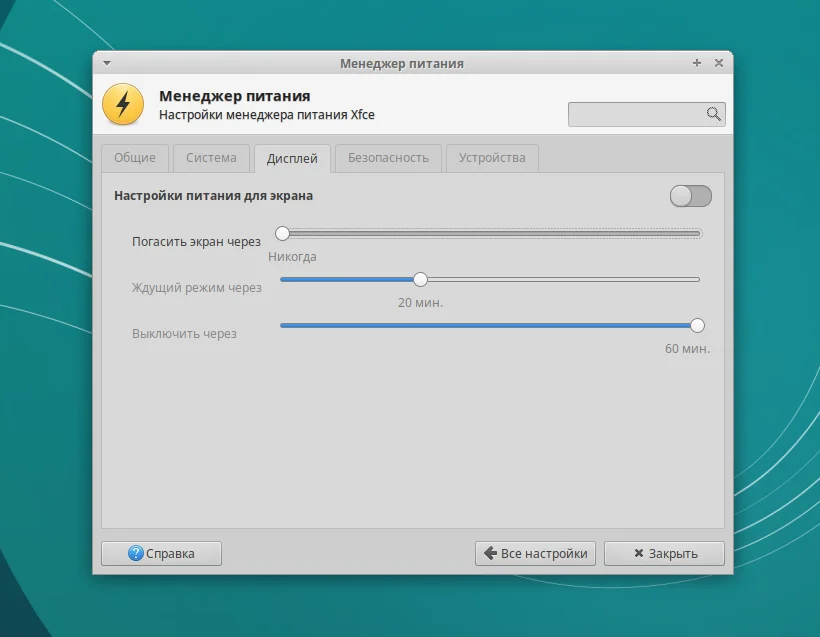Click the Закрыть button
The height and width of the screenshot is (637, 820).
point(664,553)
